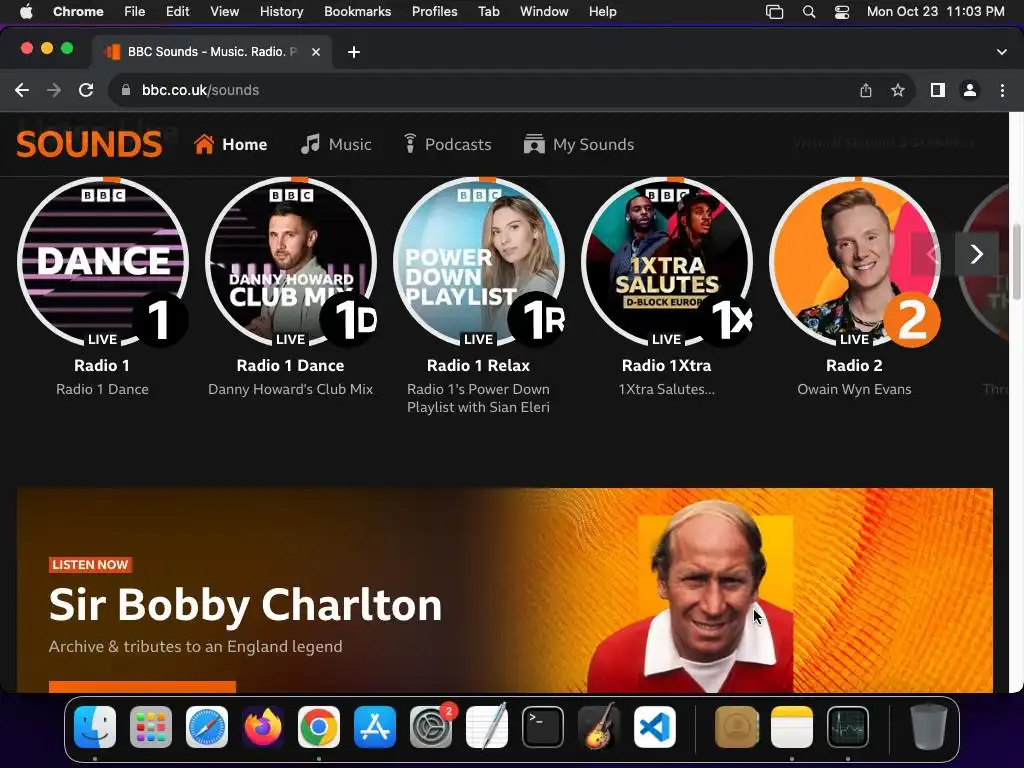Open View menu
Image resolution: width=1024 pixels, height=768 pixels.
[x=225, y=11]
